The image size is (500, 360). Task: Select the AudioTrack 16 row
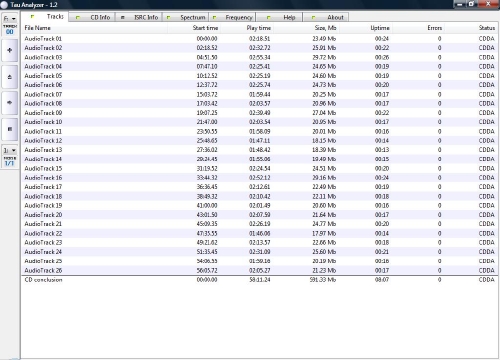pos(260,178)
